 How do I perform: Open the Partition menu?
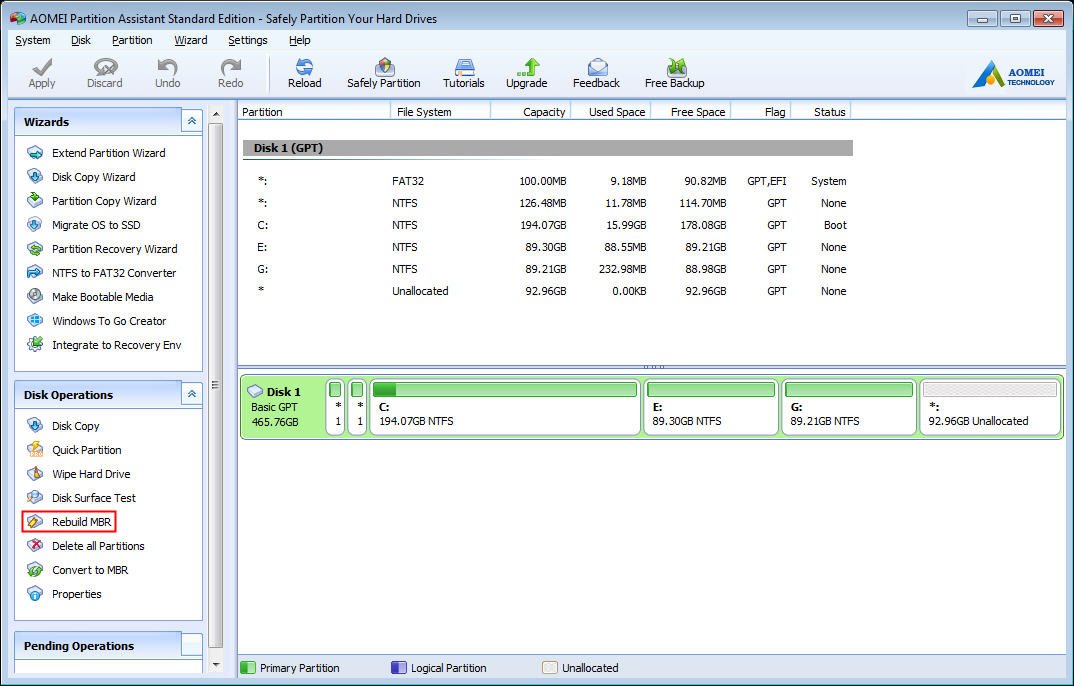click(132, 40)
